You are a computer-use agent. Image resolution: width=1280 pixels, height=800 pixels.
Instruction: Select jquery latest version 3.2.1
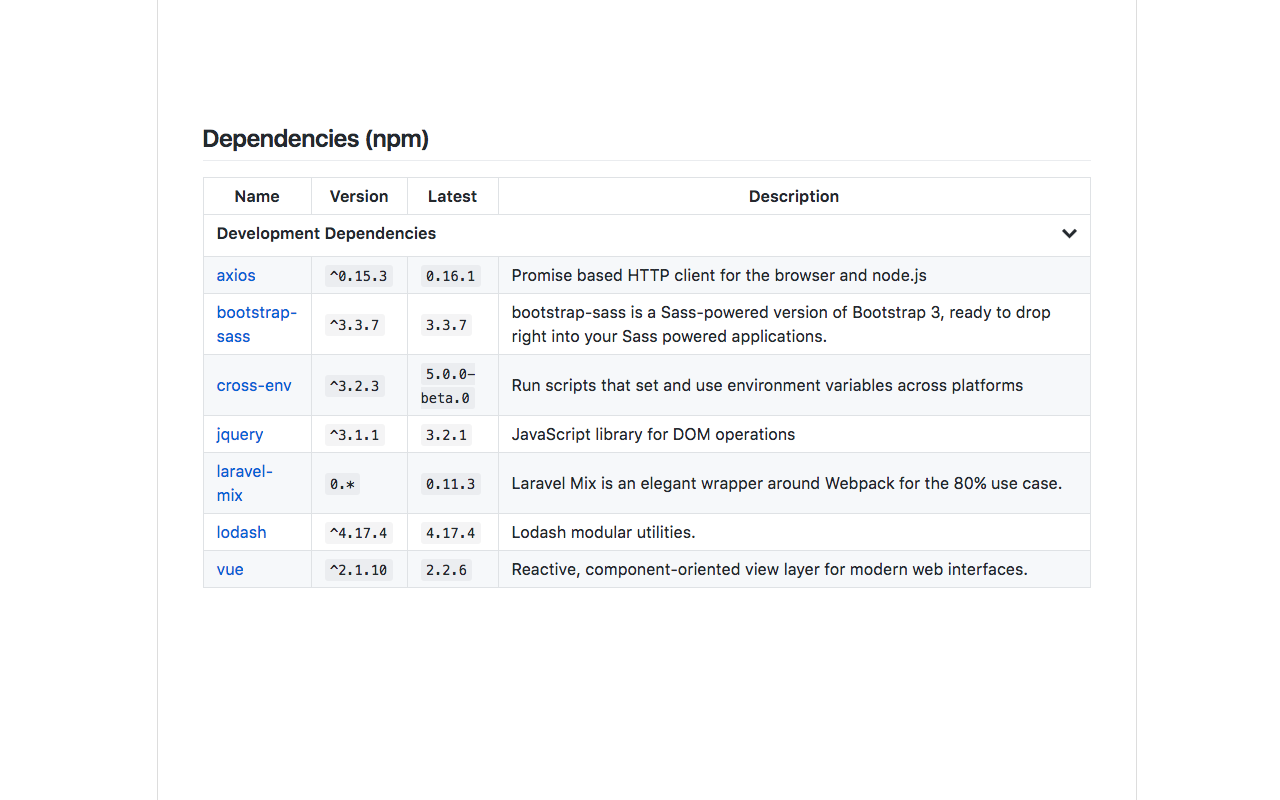[x=446, y=435]
